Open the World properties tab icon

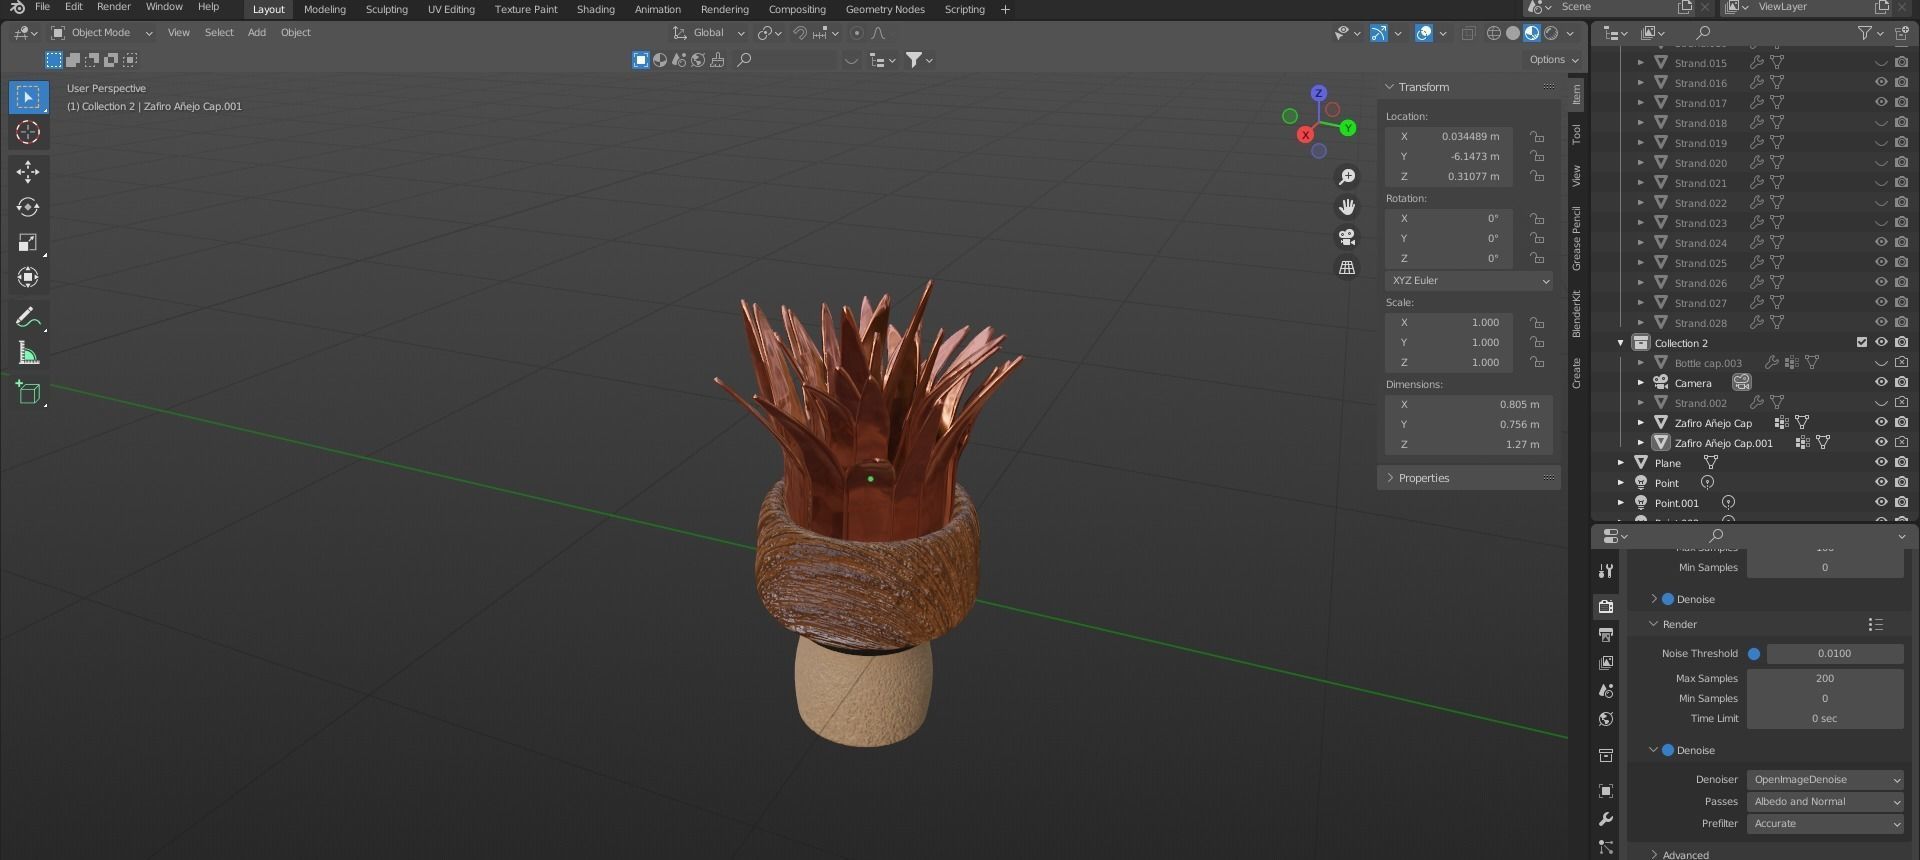coord(1606,718)
